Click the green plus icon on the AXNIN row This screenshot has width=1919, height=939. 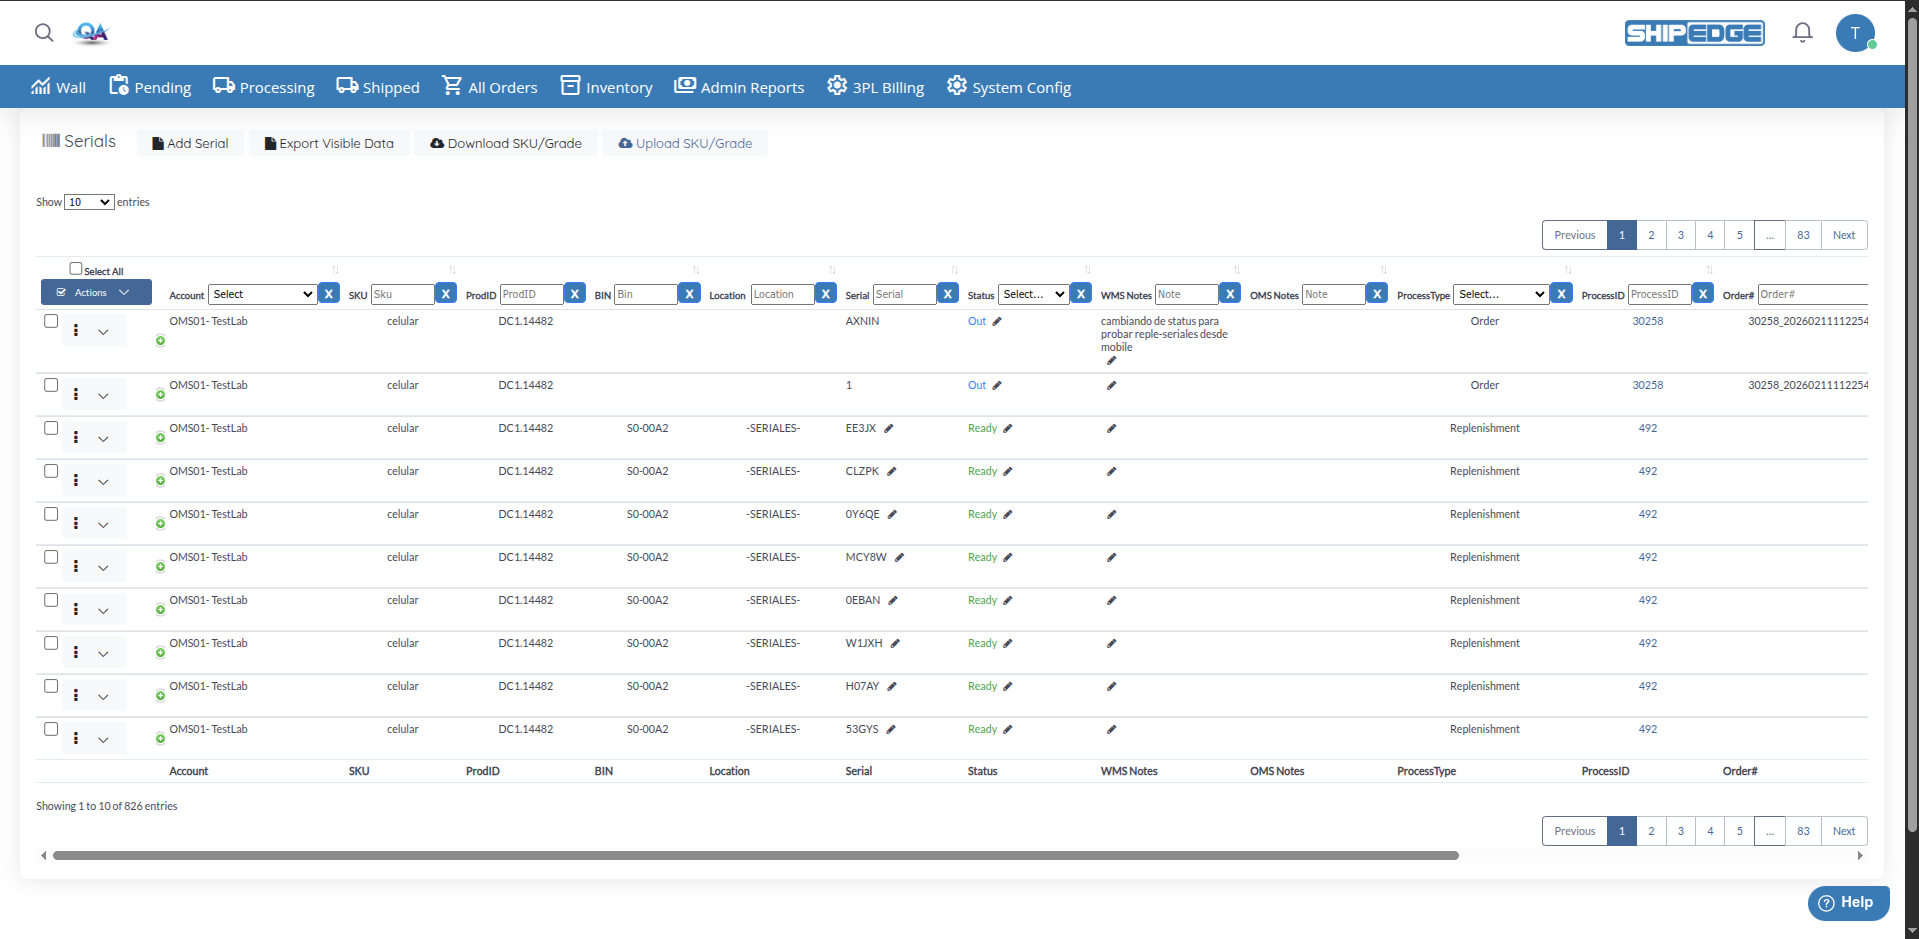[160, 342]
